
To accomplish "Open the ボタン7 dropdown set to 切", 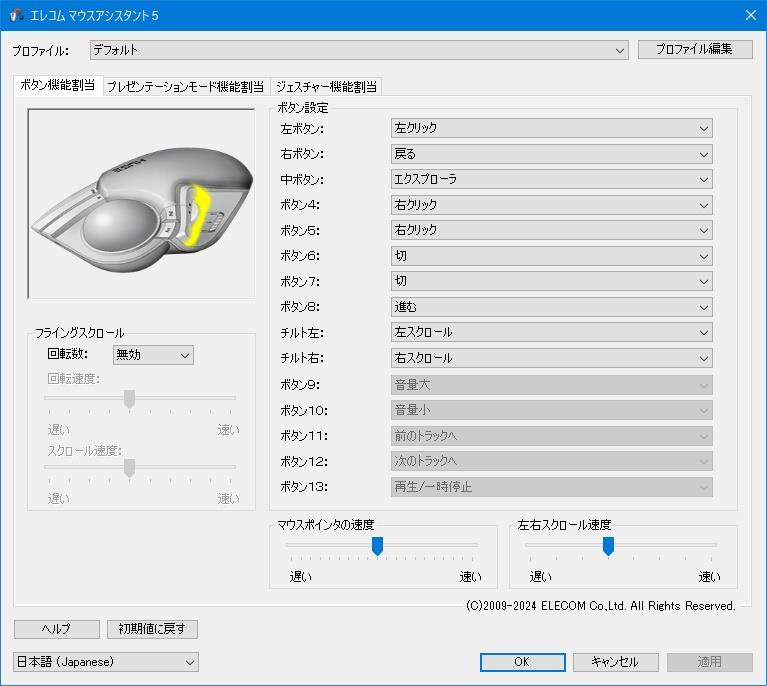I will tap(551, 281).
